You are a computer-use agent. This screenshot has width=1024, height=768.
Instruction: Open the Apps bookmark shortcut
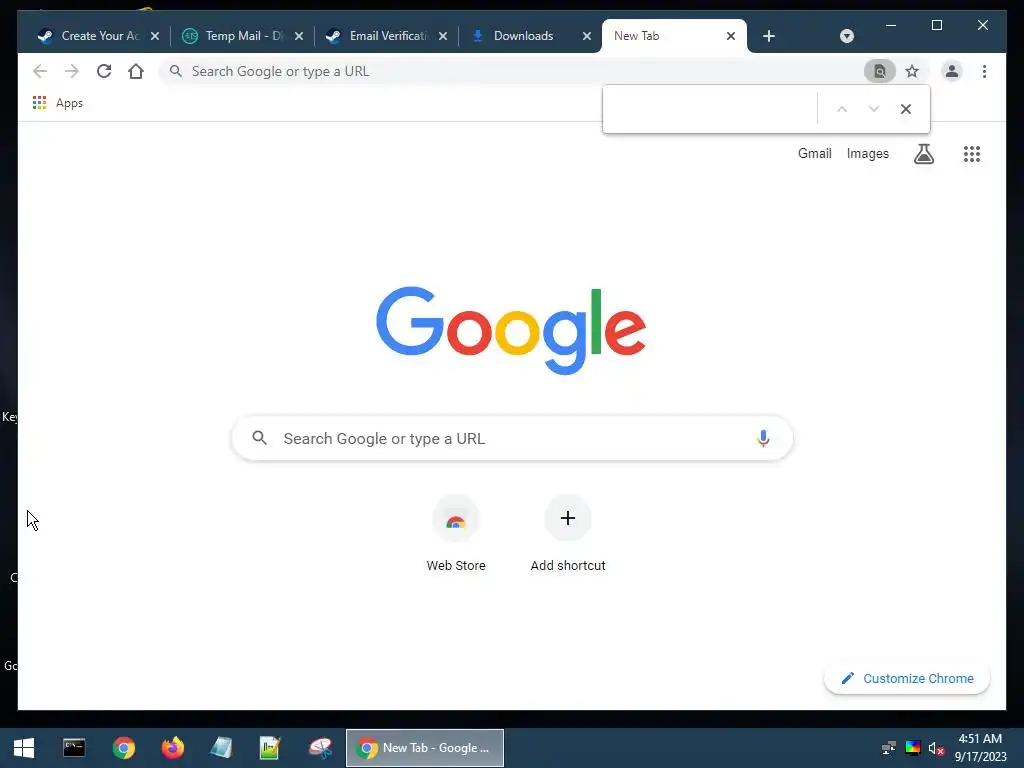[57, 103]
